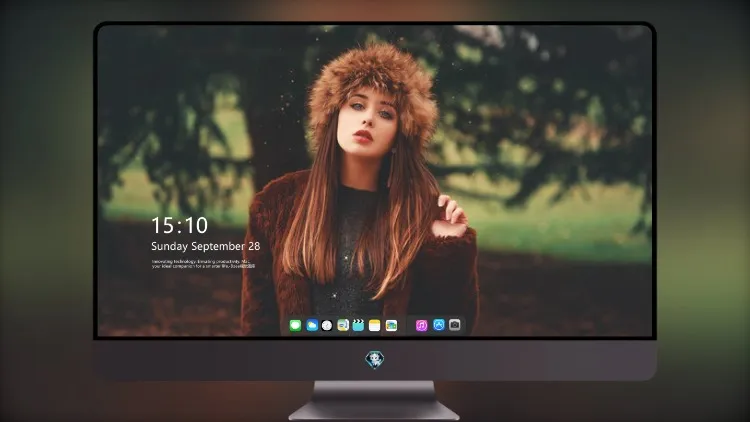Open the Clock app in the dock
The image size is (750, 422).
click(x=327, y=325)
